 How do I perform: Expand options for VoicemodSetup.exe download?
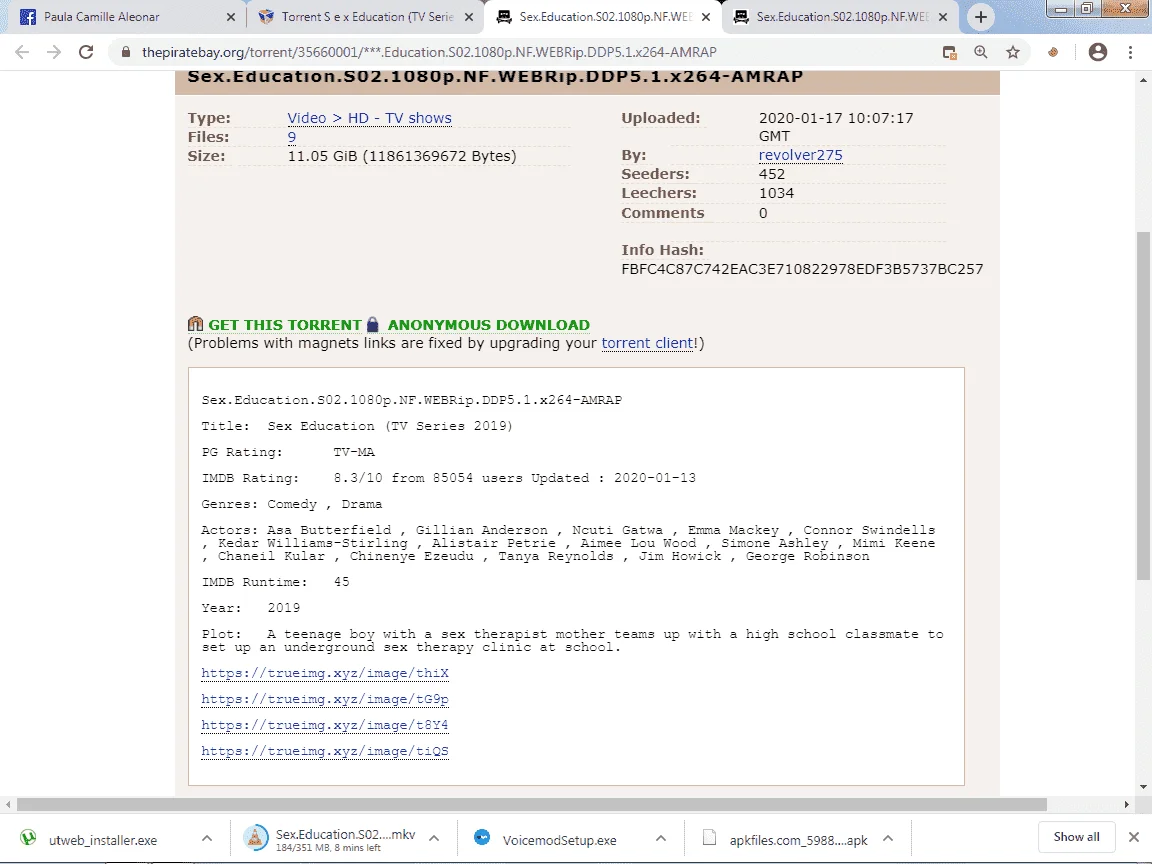(660, 838)
